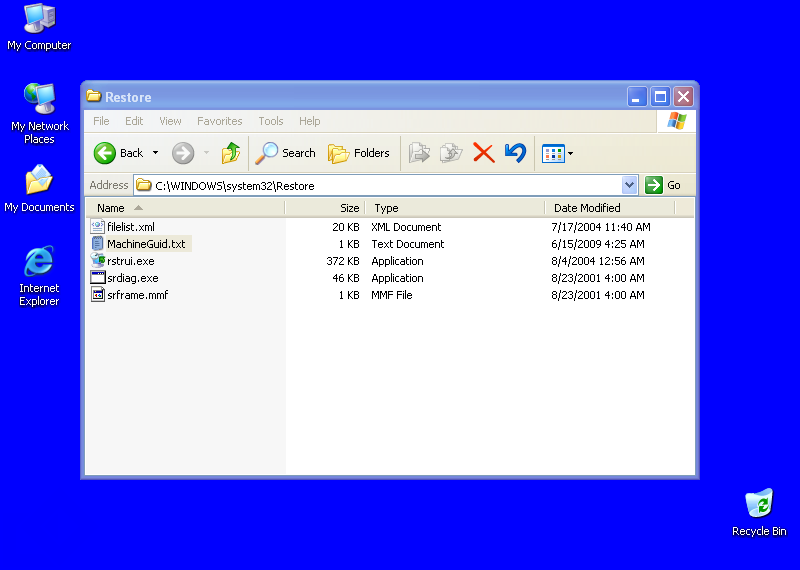Screen dimensions: 800x570
Task: Open the Edit menu
Action: pyautogui.click(x=134, y=121)
